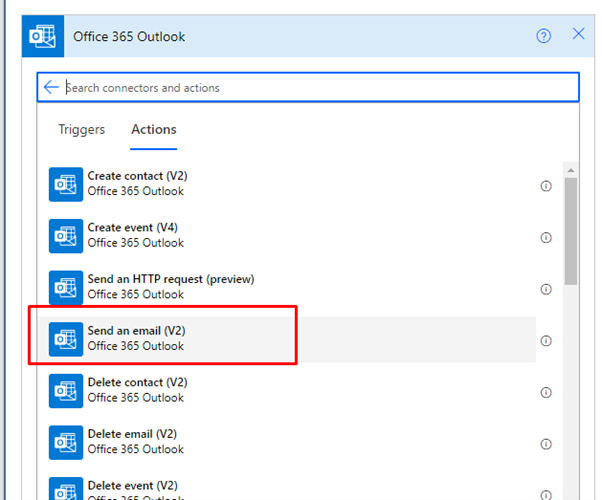602x500 pixels.
Task: Open the help question mark icon
Action: click(543, 36)
